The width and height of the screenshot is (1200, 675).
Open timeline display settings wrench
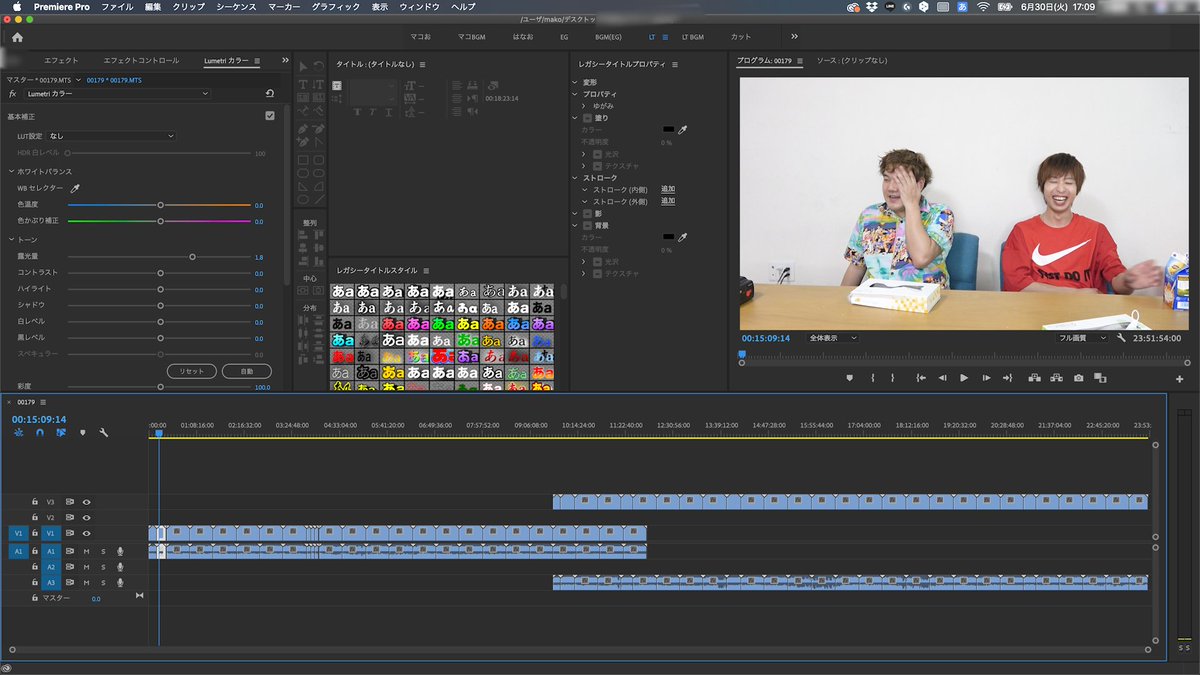pos(103,433)
